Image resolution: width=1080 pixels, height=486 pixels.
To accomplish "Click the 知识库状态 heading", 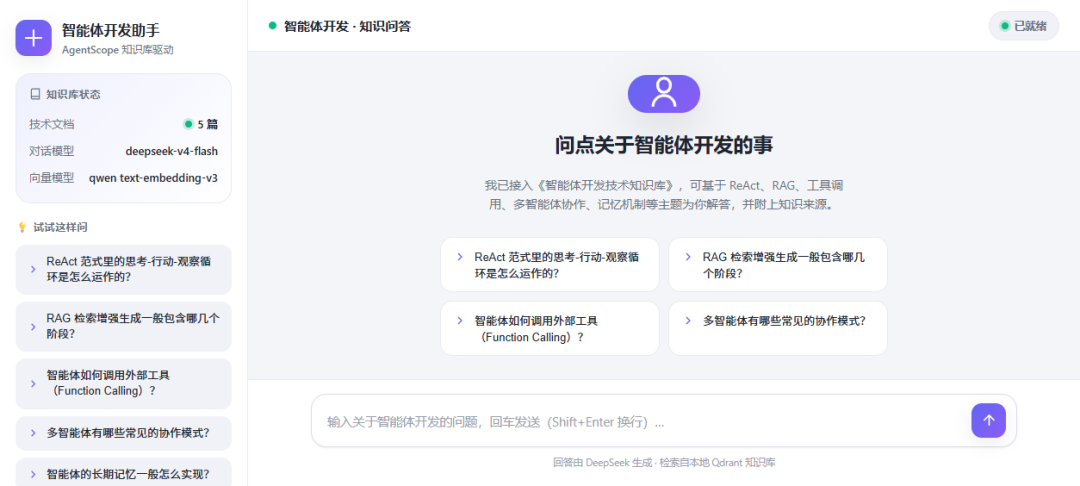I will 73,94.
